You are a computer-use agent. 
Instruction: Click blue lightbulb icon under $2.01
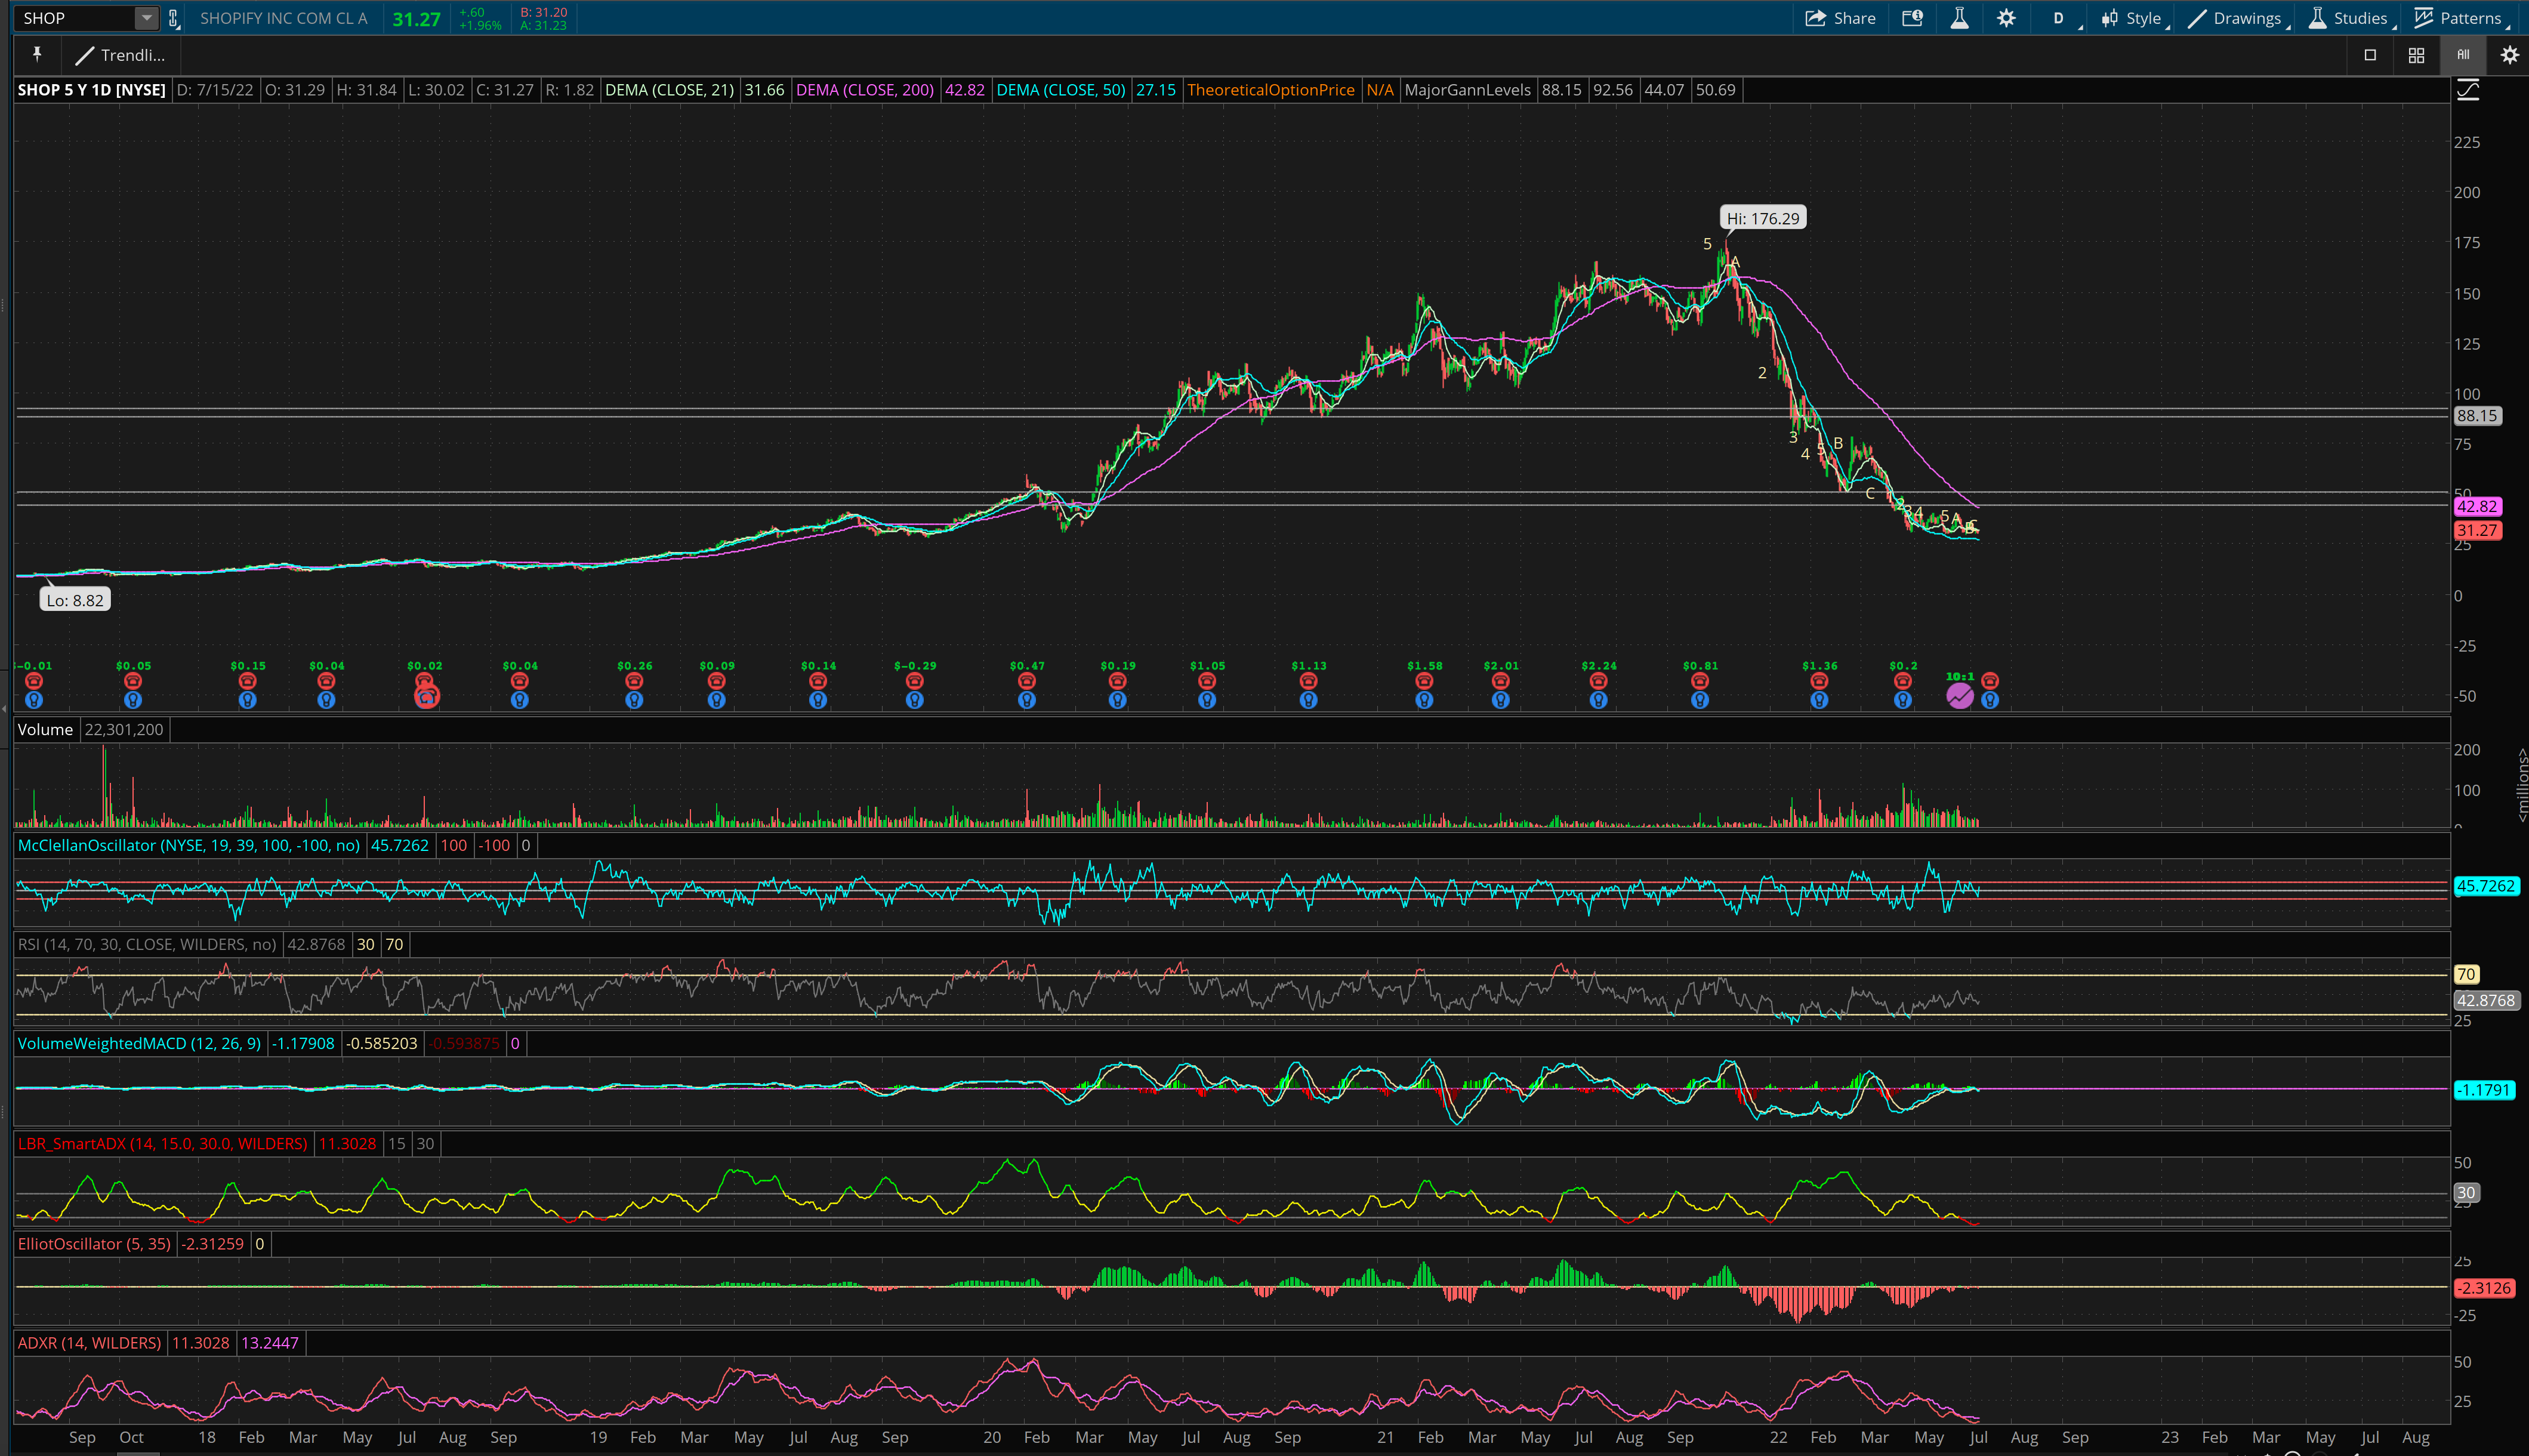(1500, 700)
